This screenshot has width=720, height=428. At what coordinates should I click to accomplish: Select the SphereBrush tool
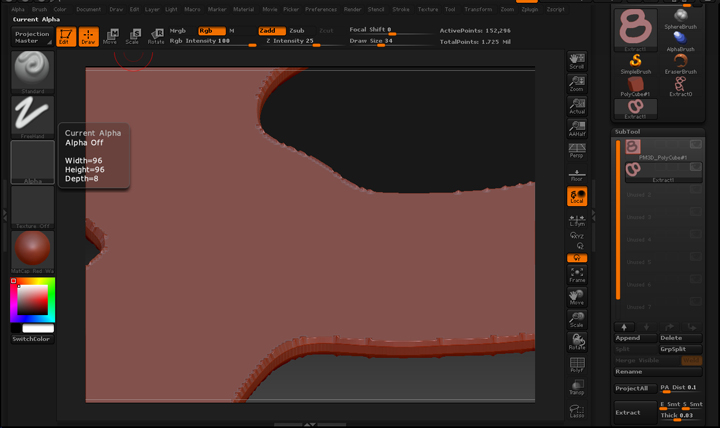(681, 19)
